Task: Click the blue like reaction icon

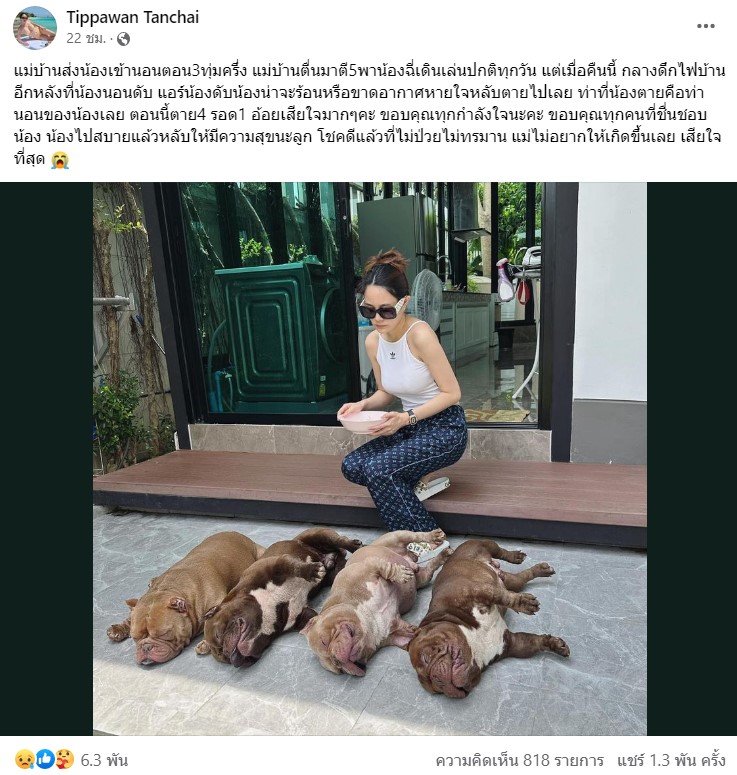Action: click(44, 760)
